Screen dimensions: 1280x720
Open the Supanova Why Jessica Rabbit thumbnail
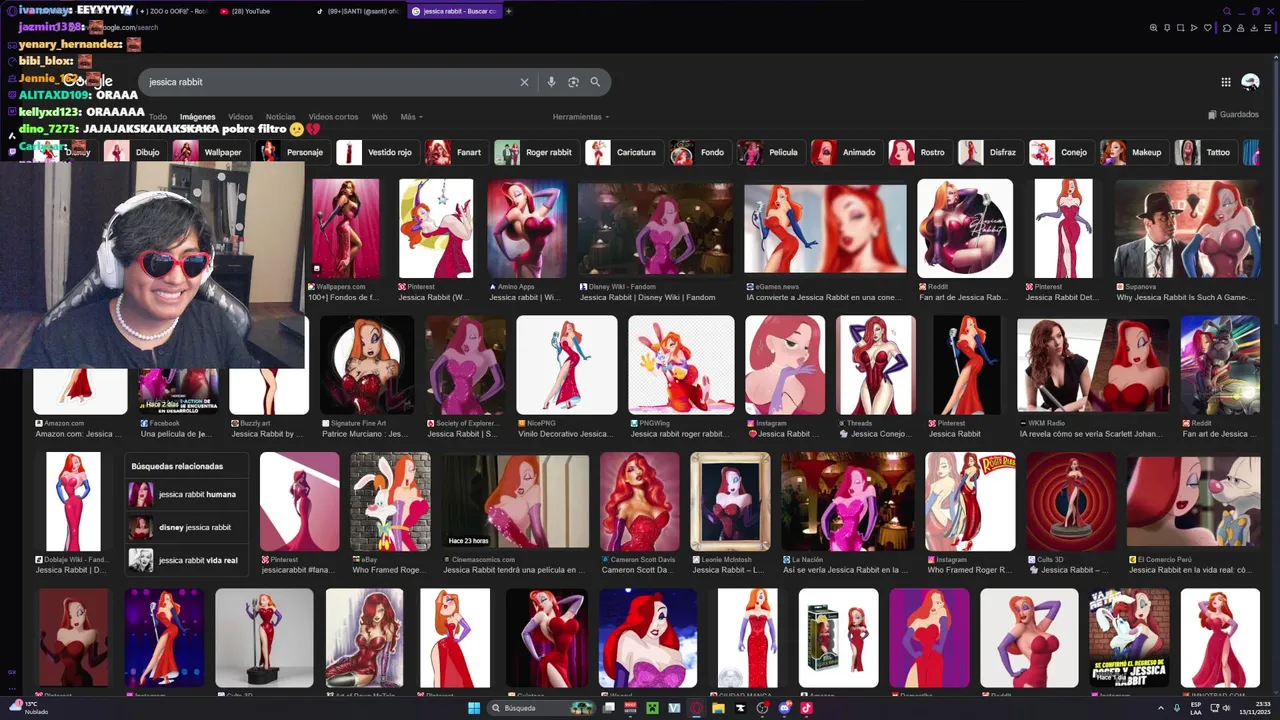1187,229
